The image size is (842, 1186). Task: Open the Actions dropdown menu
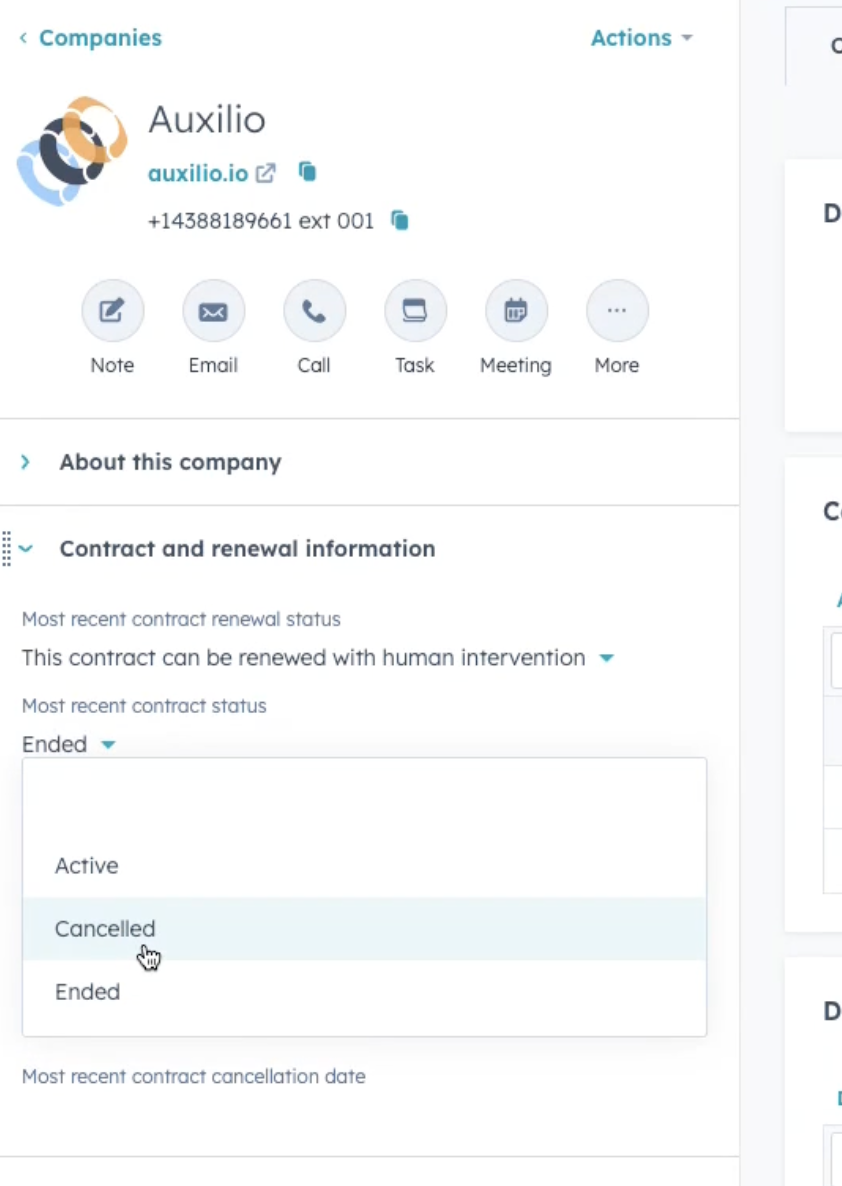tap(642, 38)
